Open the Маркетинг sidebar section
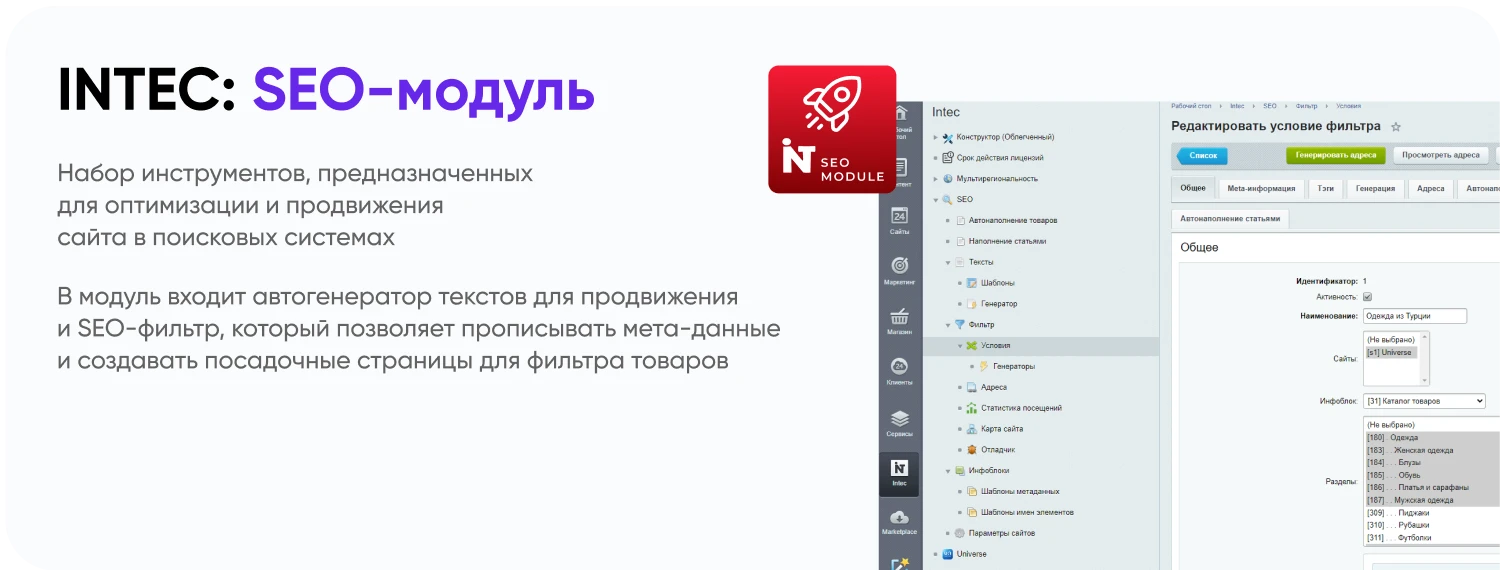 tap(899, 270)
